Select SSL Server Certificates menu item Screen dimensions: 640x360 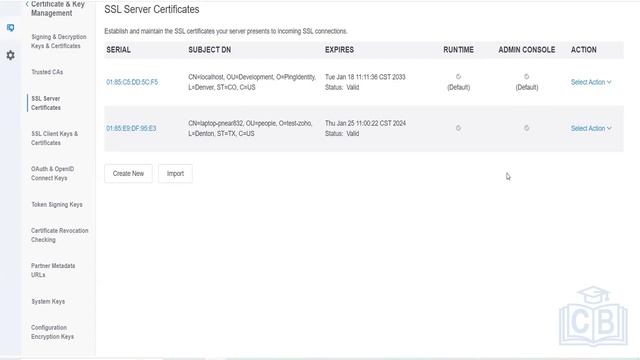46,103
